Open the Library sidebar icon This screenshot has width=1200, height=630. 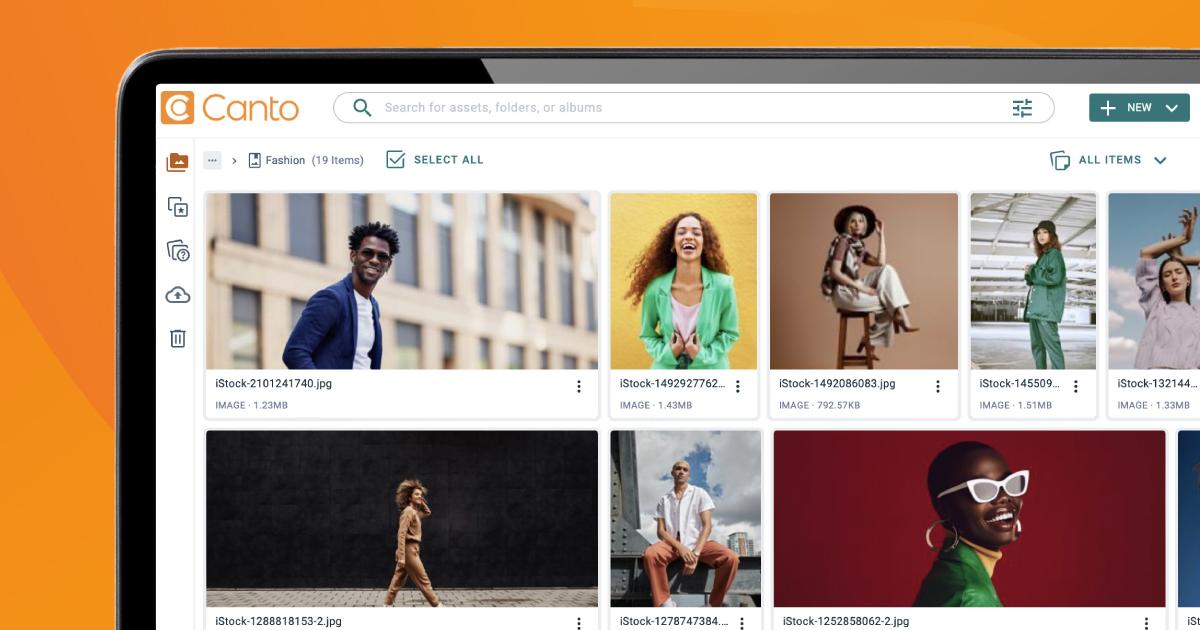[x=177, y=162]
